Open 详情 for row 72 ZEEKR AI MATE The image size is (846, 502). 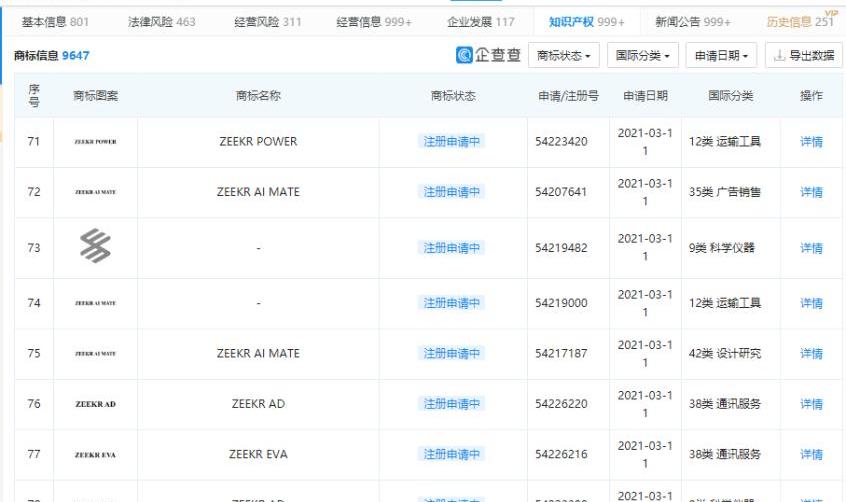coord(811,192)
